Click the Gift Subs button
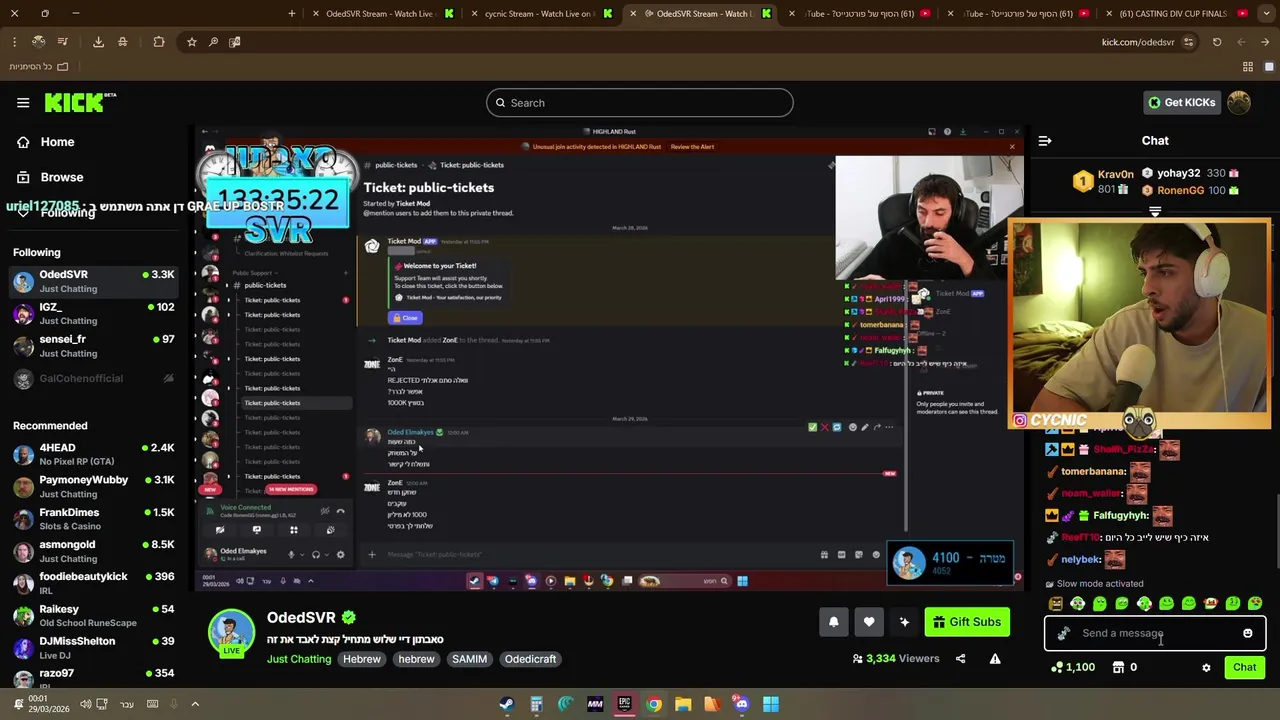 pos(967,622)
